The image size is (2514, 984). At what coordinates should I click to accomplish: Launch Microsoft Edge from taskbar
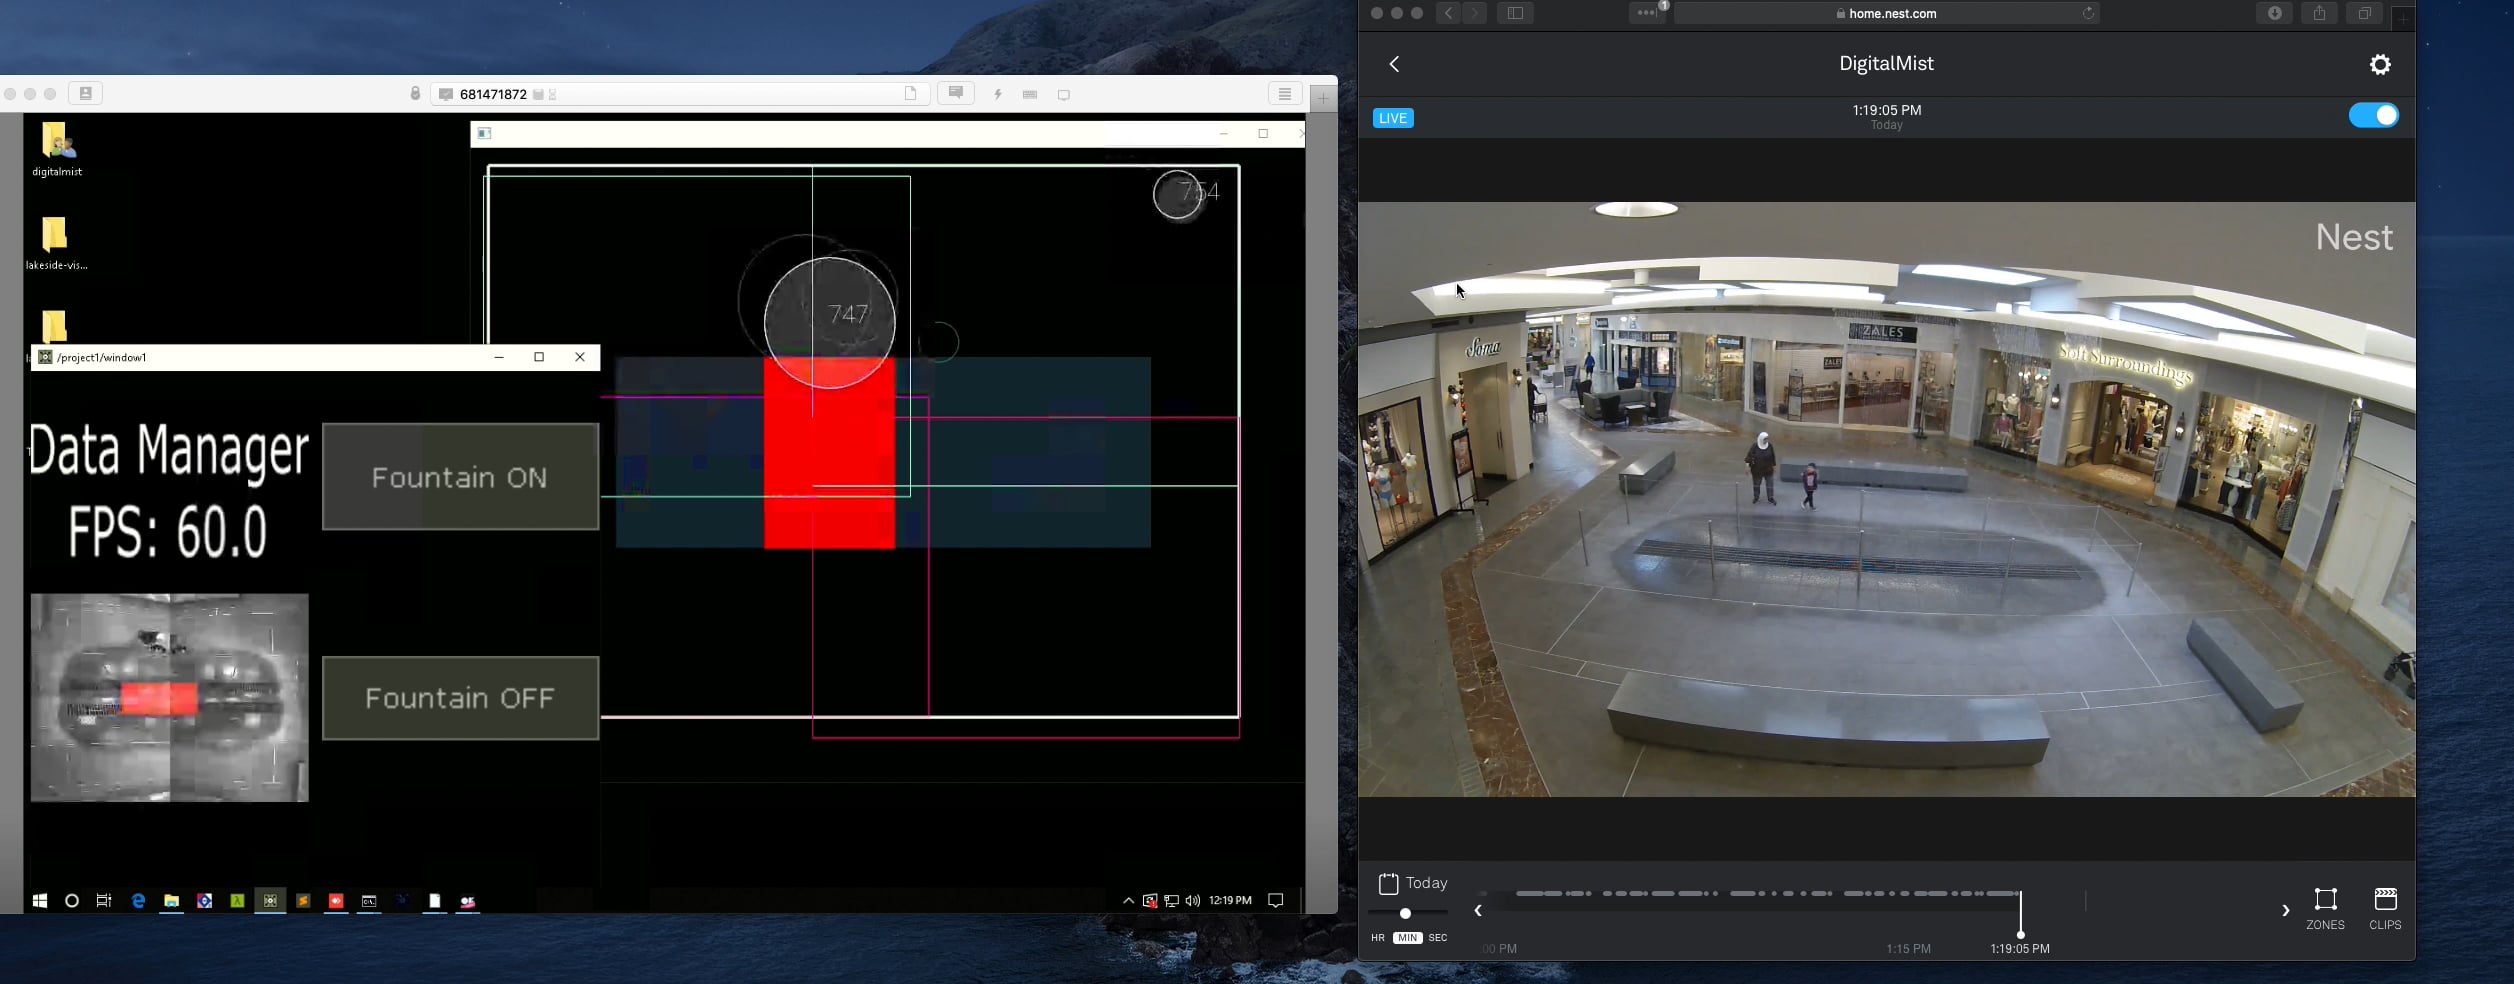tap(138, 901)
